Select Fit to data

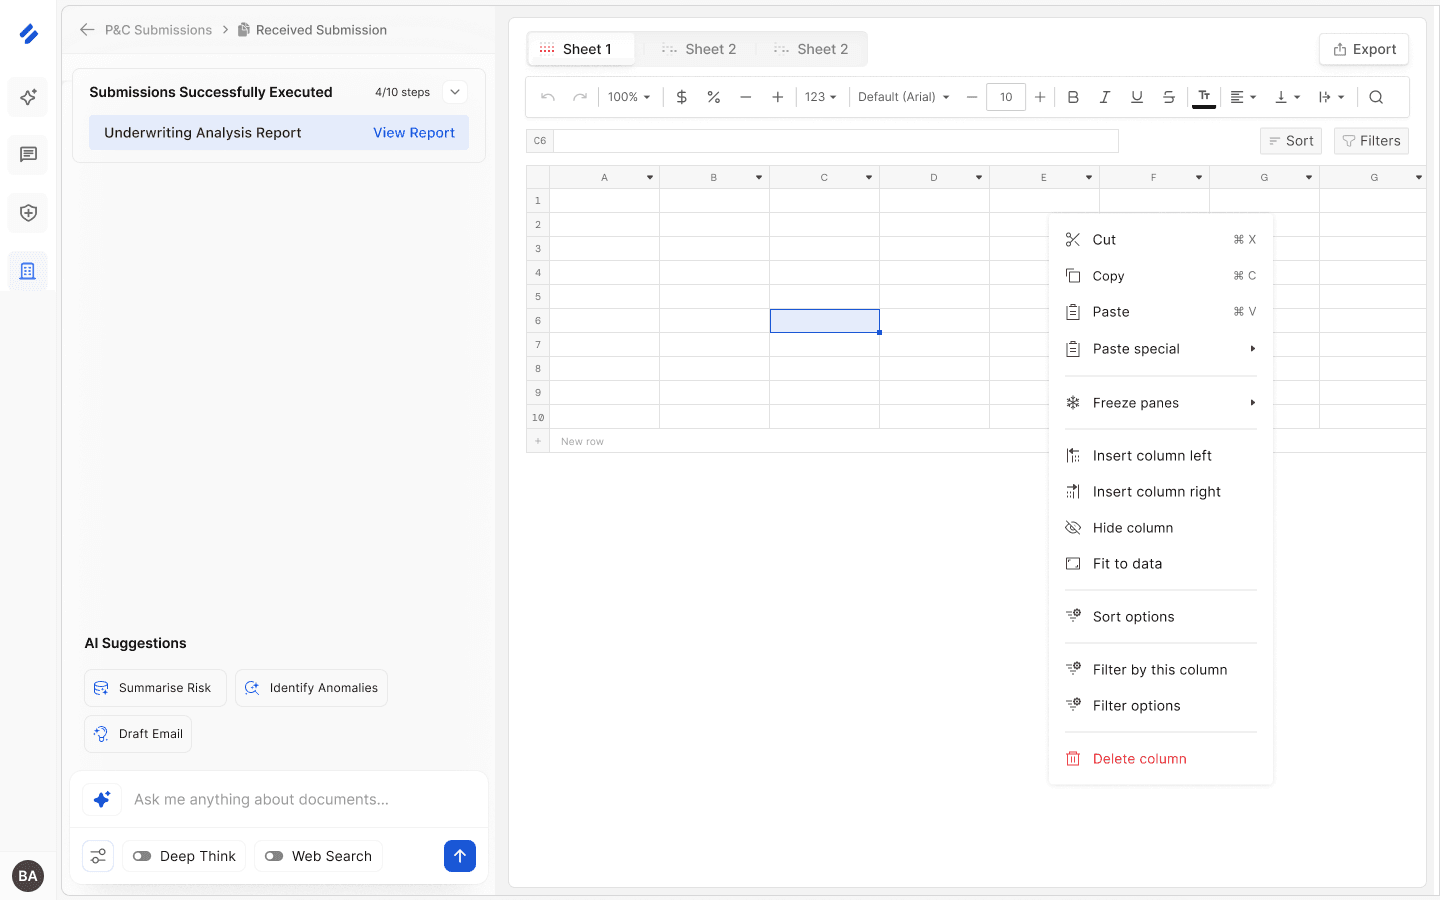click(1161, 564)
